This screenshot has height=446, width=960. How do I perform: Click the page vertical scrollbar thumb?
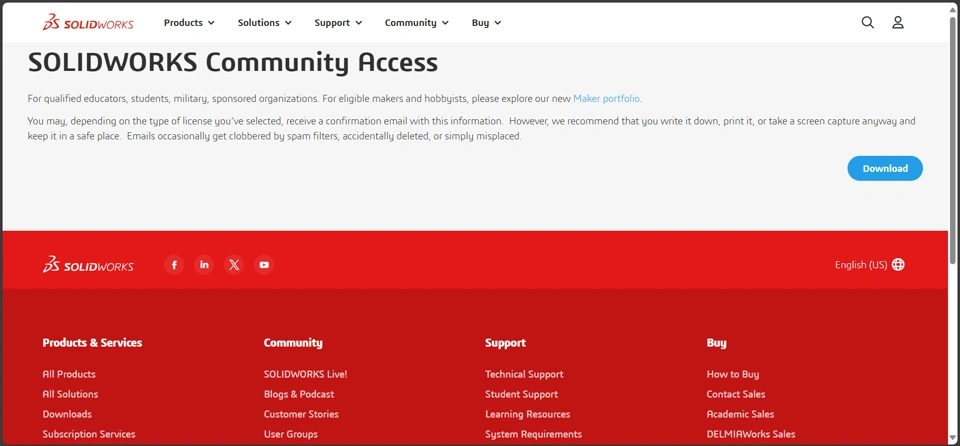(953, 141)
